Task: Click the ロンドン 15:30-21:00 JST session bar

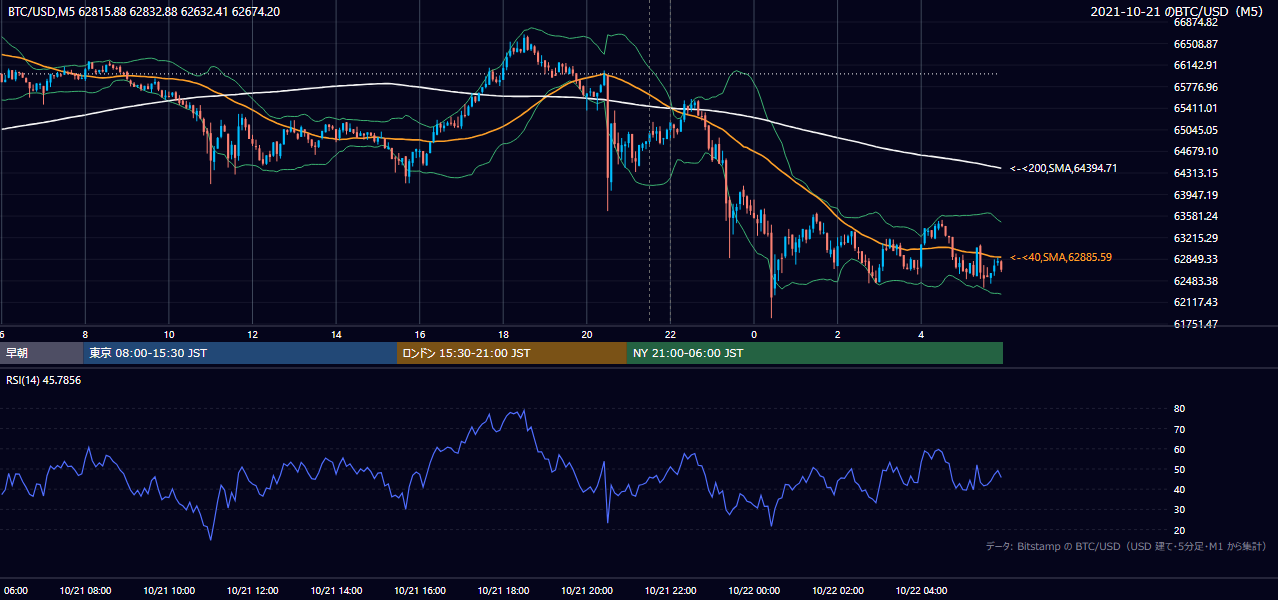Action: pos(512,353)
